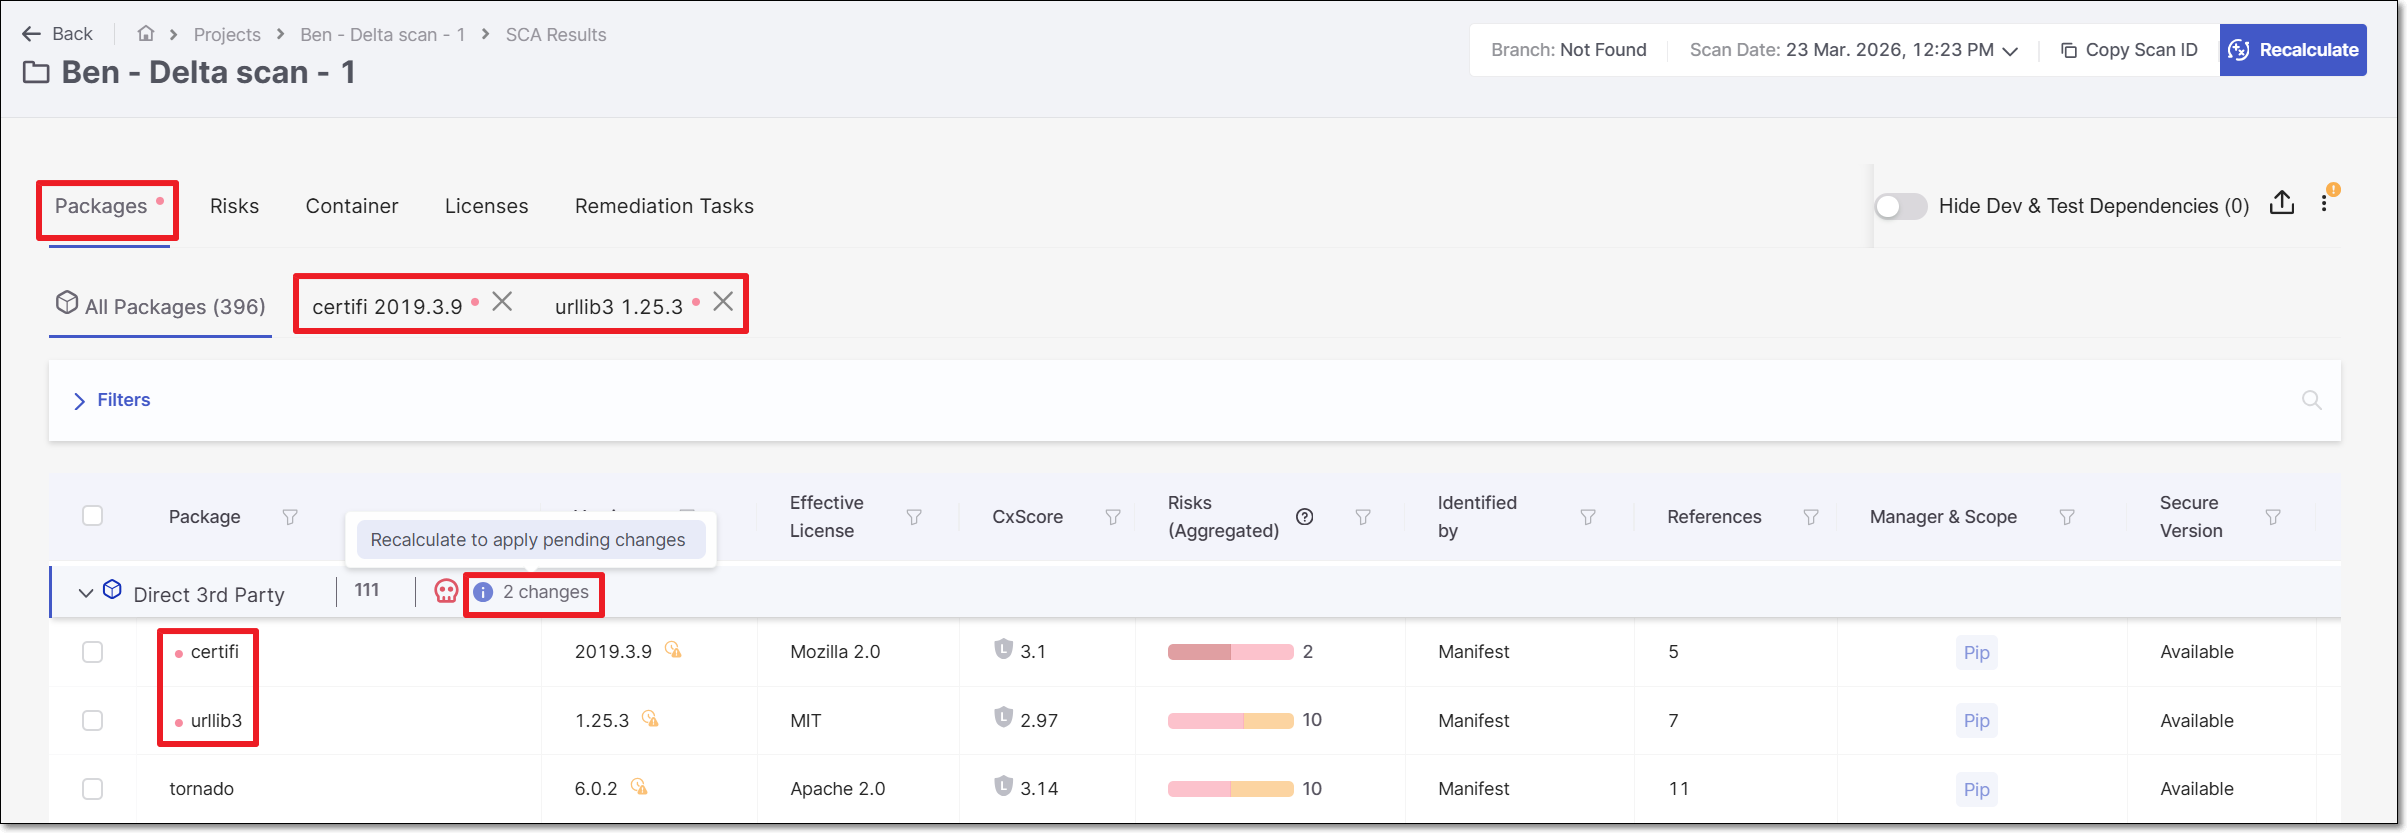Toggle Hide Dev & Test Dependencies switch
The image size is (2407, 833).
coord(1900,206)
